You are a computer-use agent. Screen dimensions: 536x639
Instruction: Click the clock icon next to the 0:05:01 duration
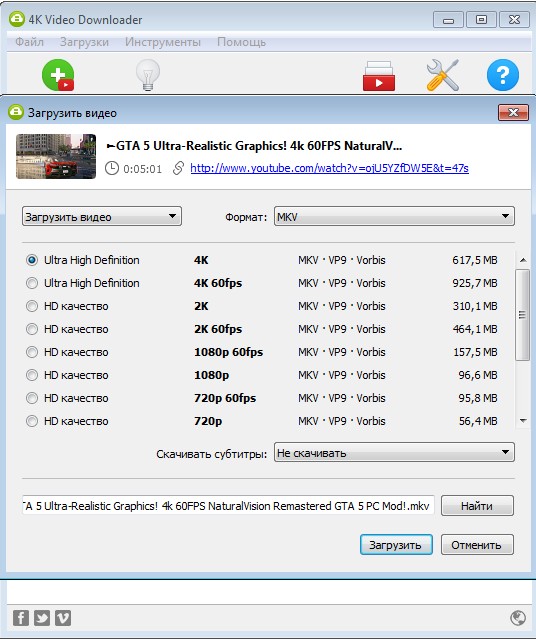pos(112,168)
